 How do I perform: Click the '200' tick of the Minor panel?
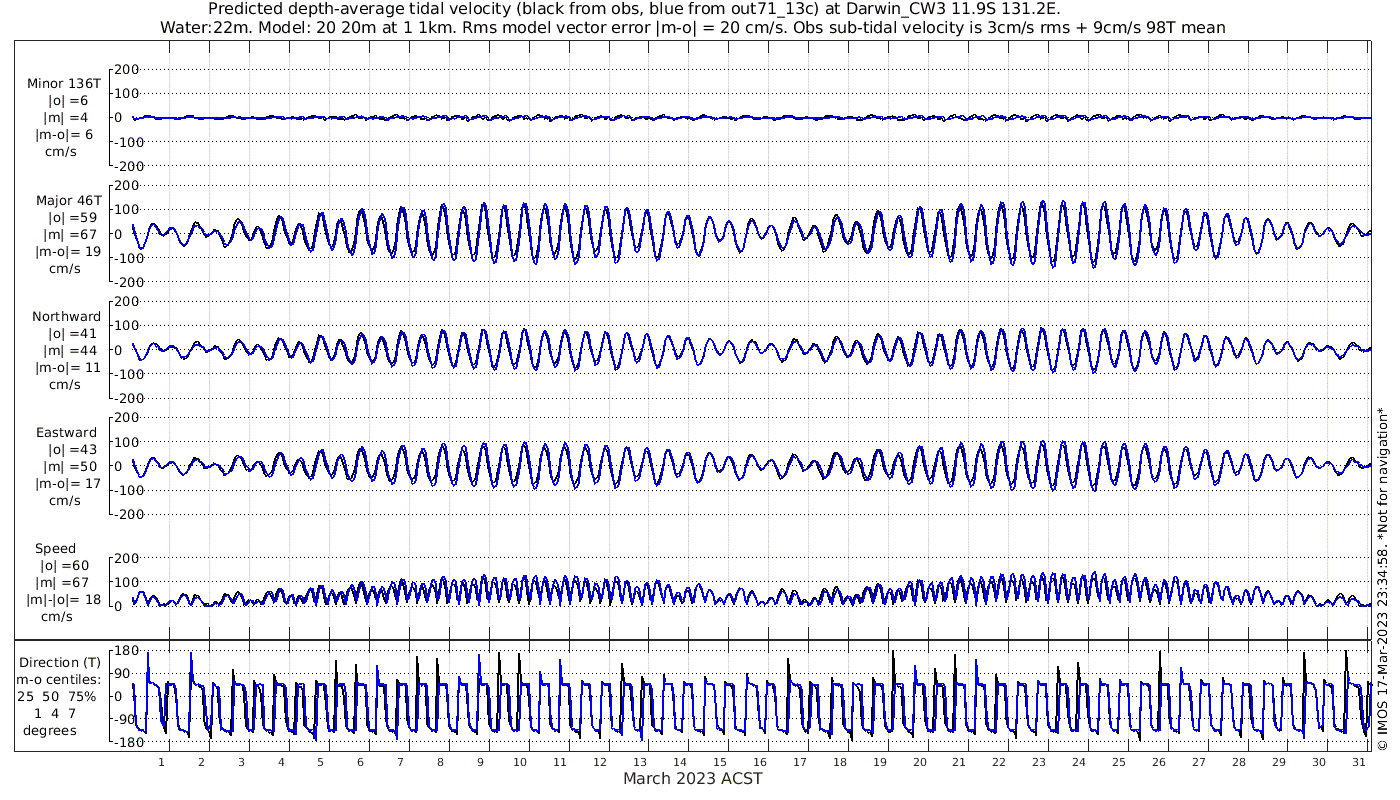[126, 69]
